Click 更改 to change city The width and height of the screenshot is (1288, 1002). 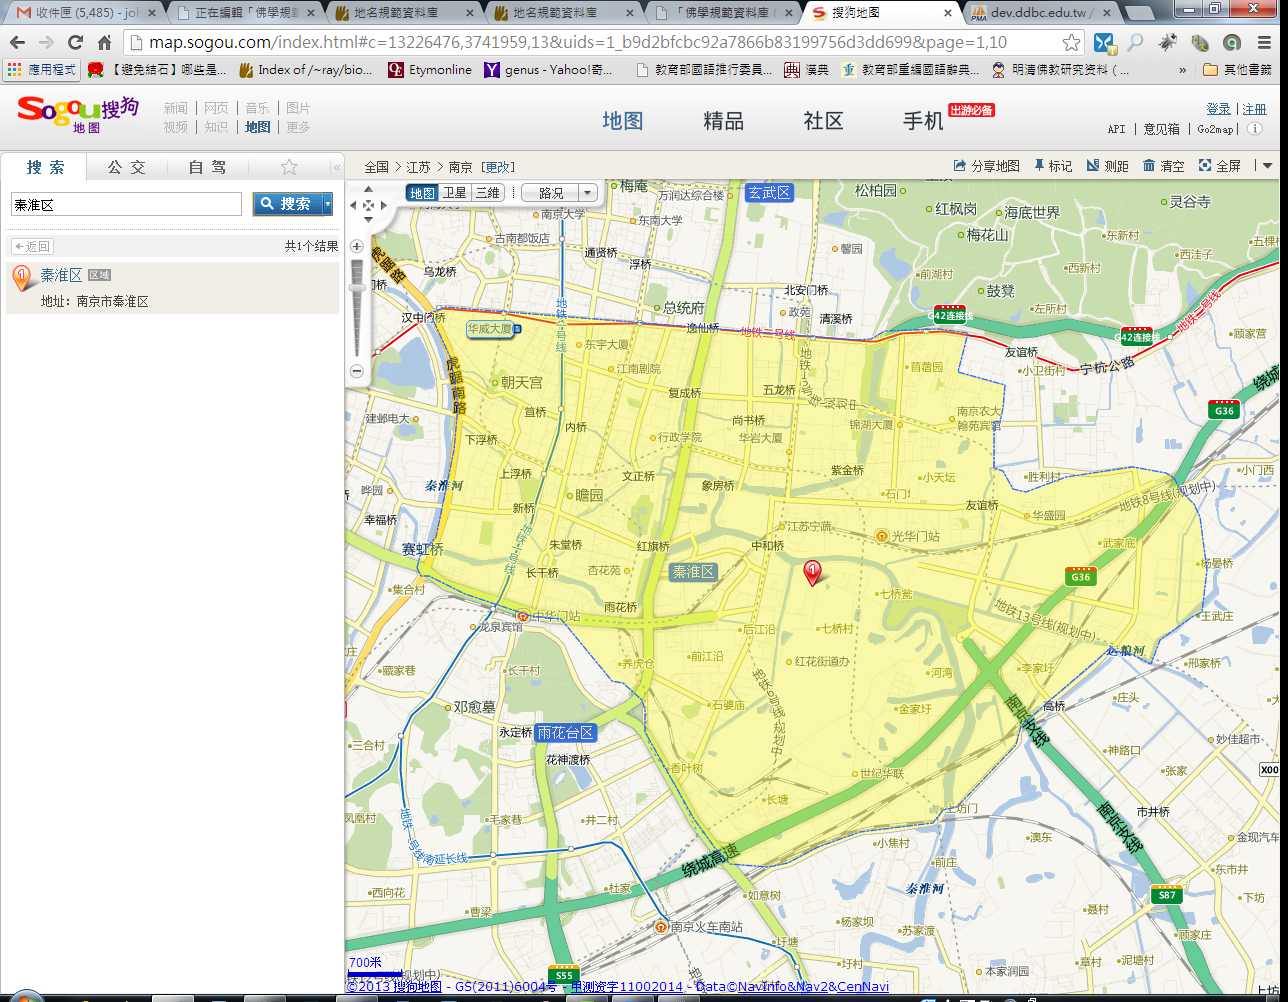tap(498, 167)
